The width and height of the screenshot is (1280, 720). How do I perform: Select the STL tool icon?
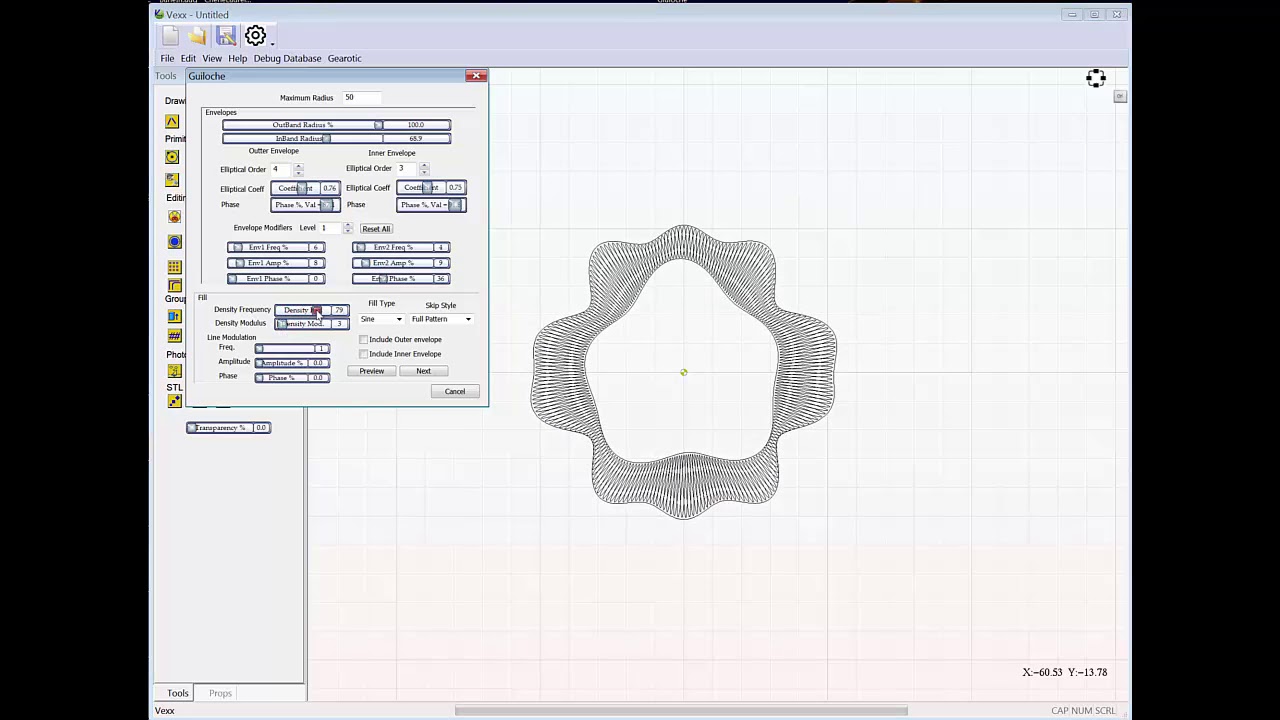[174, 401]
